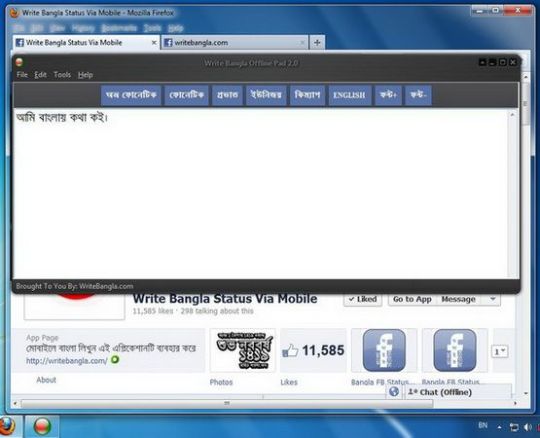The image size is (540, 438).
Task: Click 'Brought To You By: WriteBangla.com' status text
Action: 75,286
